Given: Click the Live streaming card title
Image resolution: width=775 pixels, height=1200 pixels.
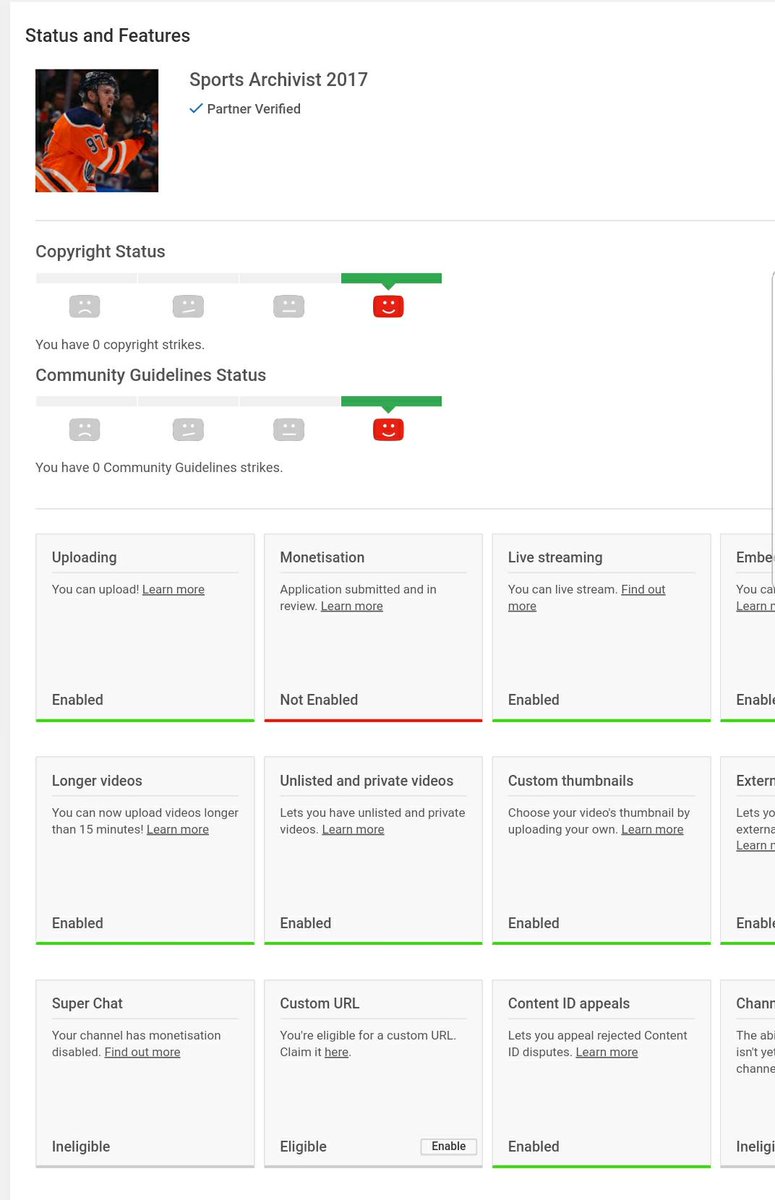Looking at the screenshot, I should click(x=555, y=557).
